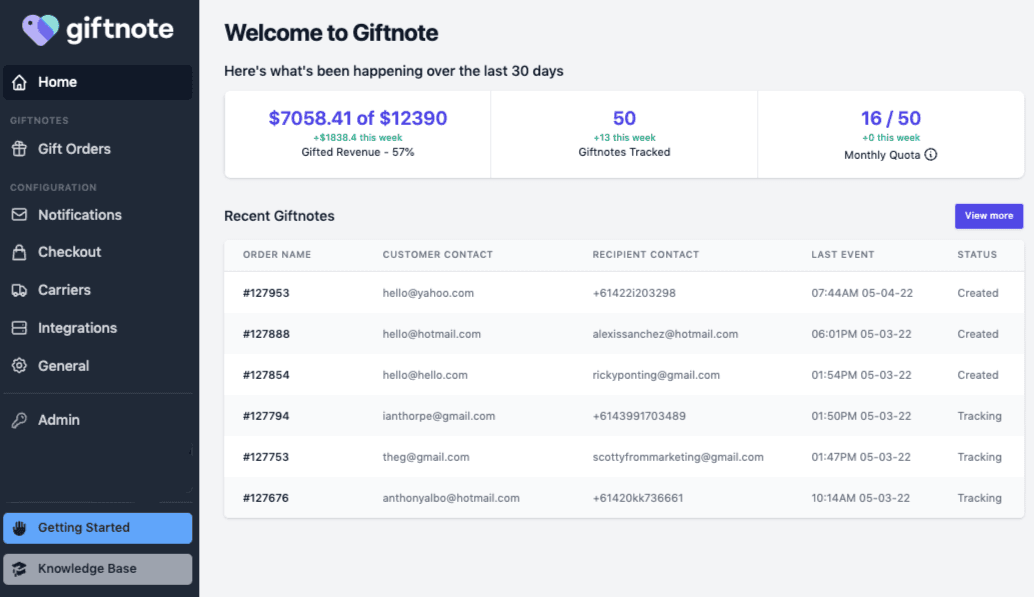Click the giftnote wordmark text
Screen dimensions: 1034x597
[119, 29]
